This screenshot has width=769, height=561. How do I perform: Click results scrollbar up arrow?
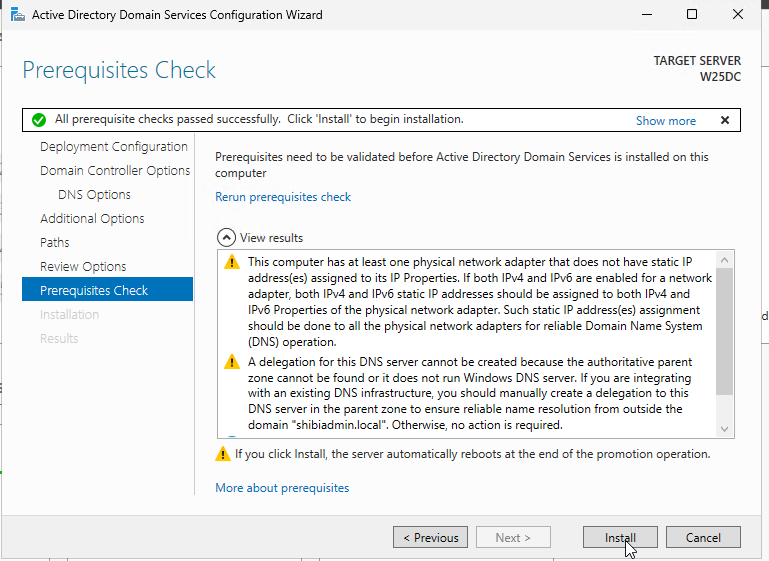click(724, 260)
